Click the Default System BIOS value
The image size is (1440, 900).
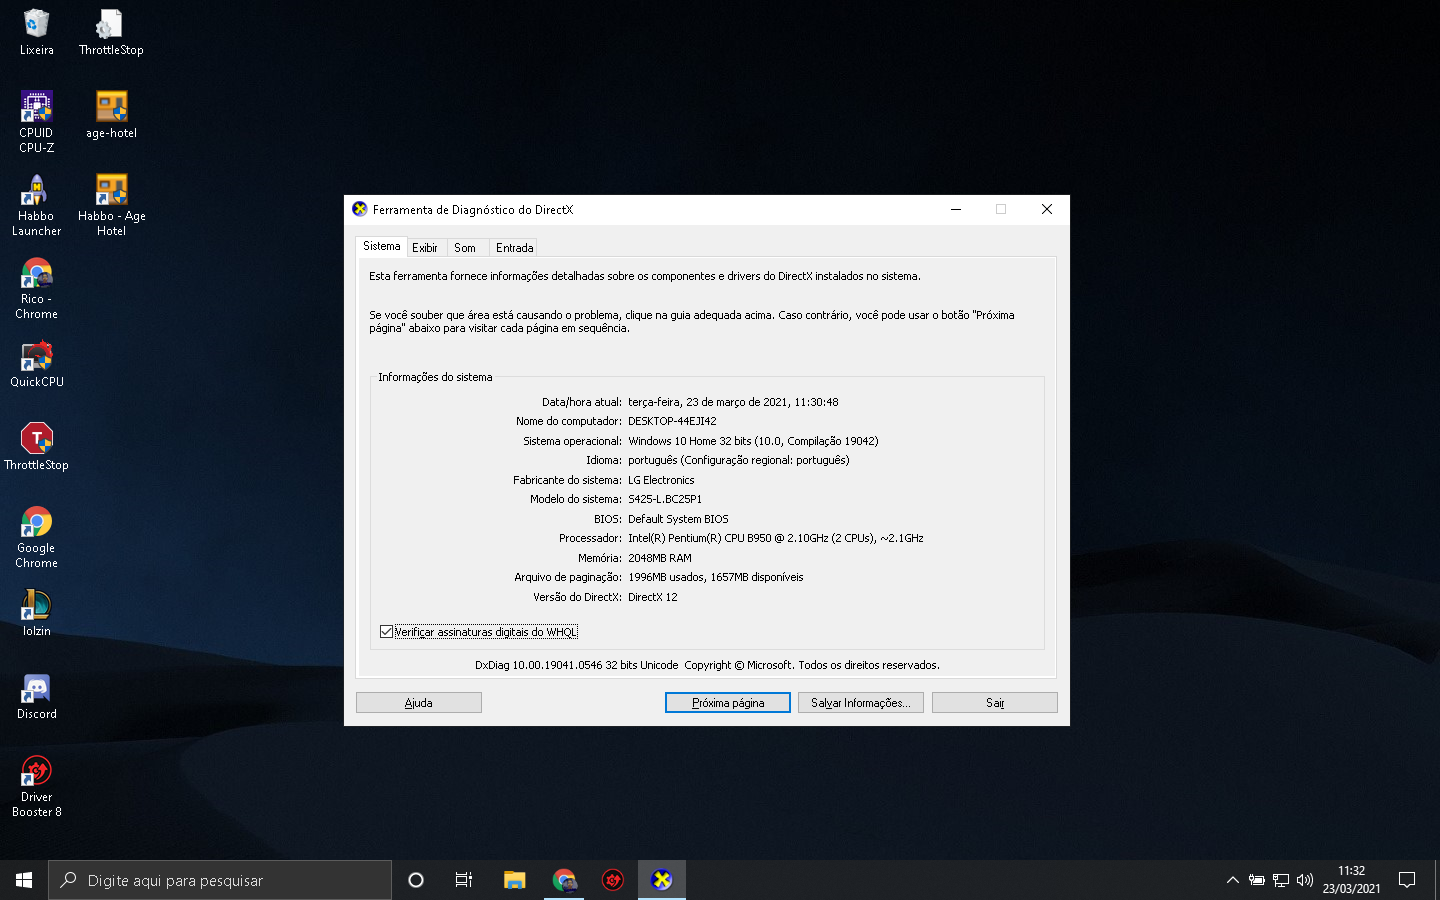(x=678, y=519)
